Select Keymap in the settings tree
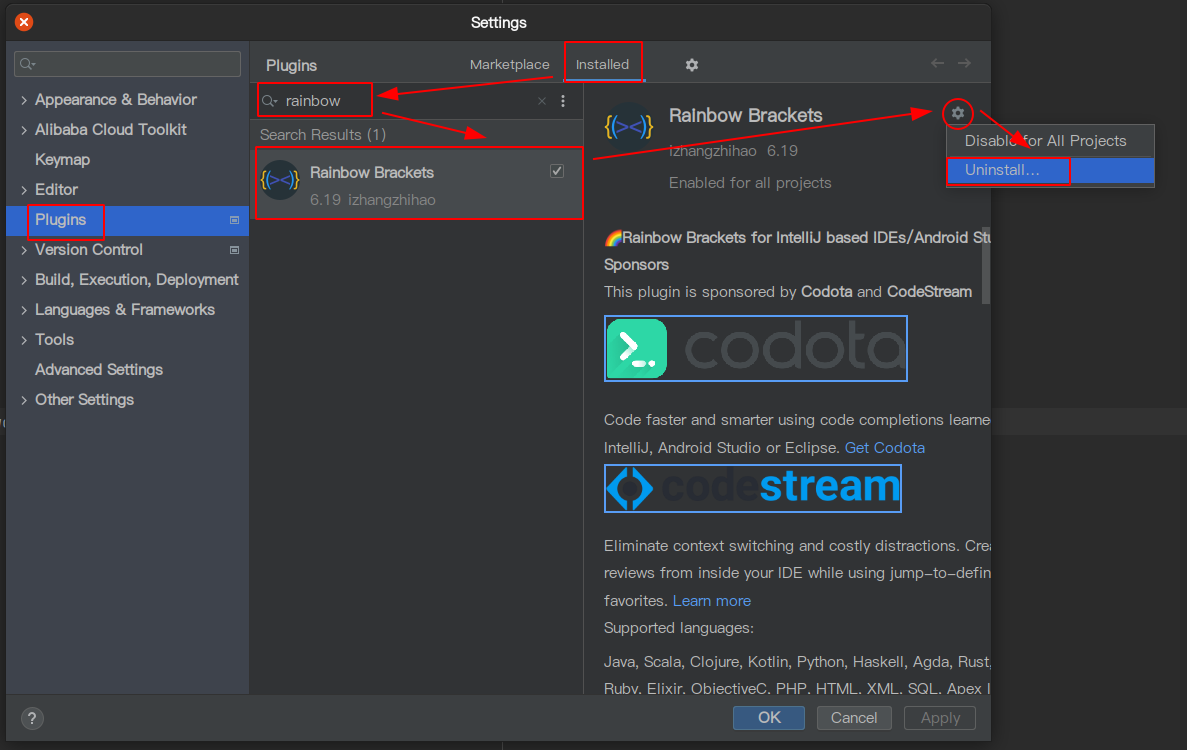This screenshot has width=1187, height=750. (62, 160)
